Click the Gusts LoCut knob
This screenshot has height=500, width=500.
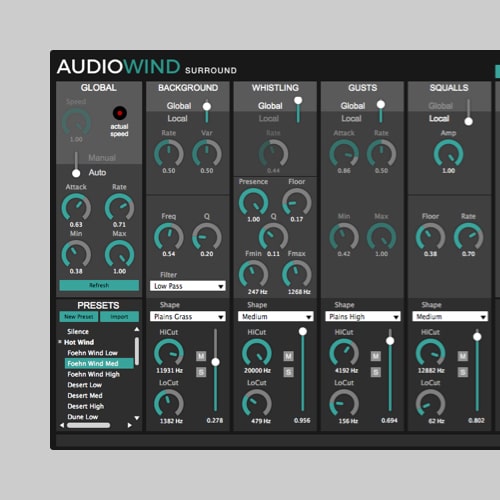pos(344,403)
